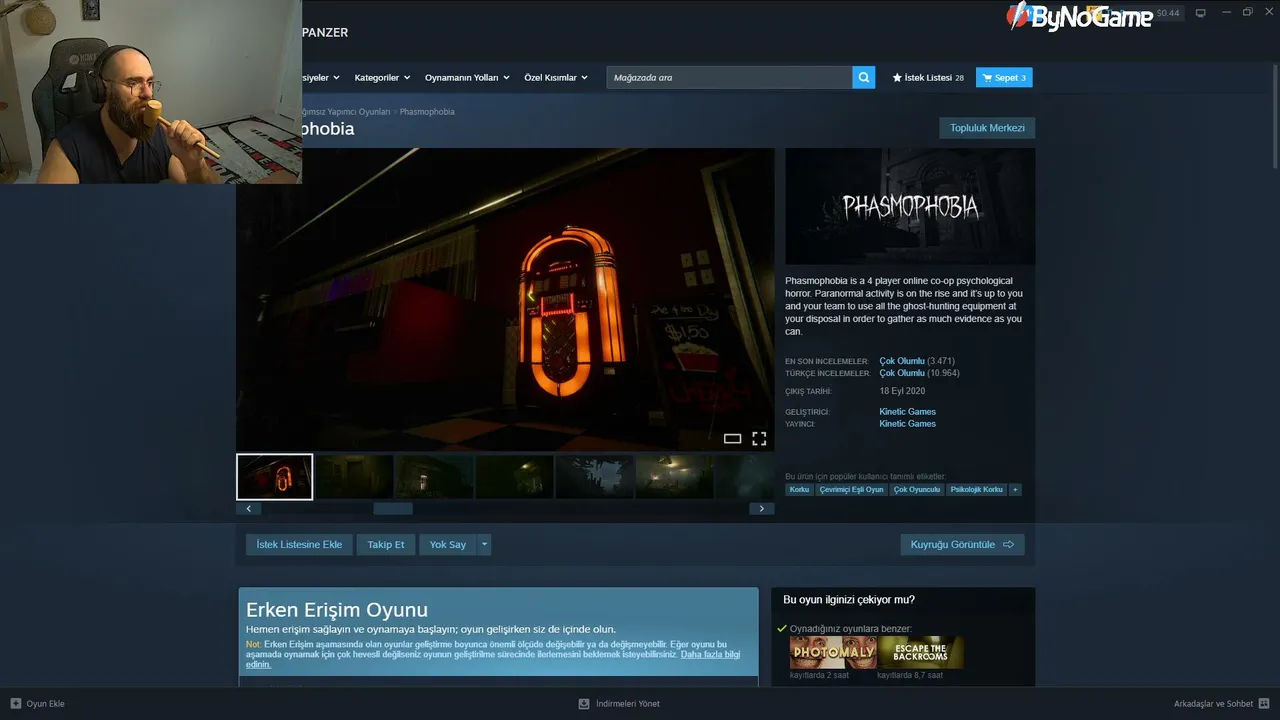Click the Big Picture mode monitor icon
This screenshot has width=1280, height=720.
(1201, 13)
